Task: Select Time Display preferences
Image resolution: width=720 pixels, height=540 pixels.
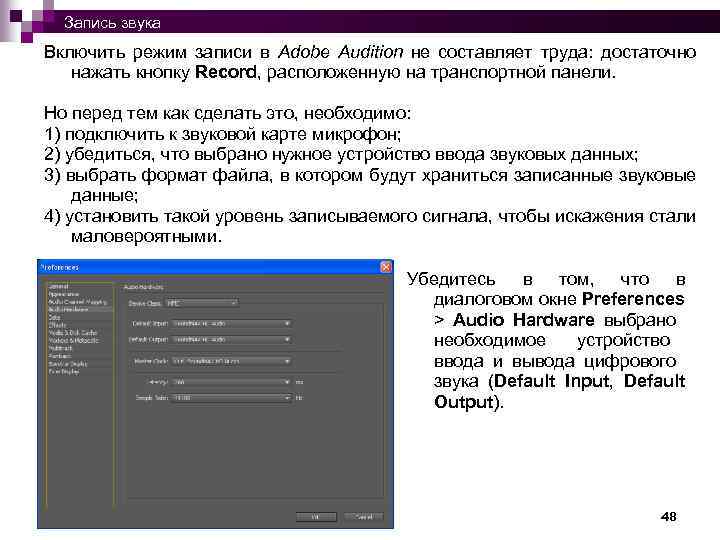Action: (x=64, y=372)
